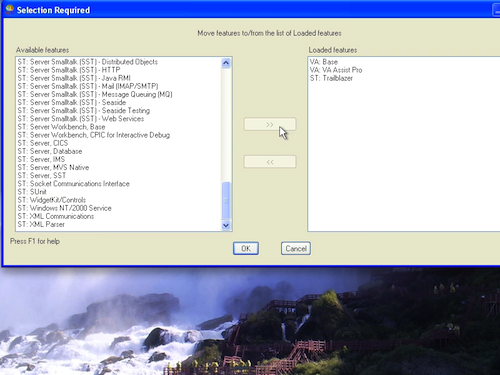The width and height of the screenshot is (500, 375).
Task: Select ST: Windows NT/2000 Service entry
Action: point(64,208)
